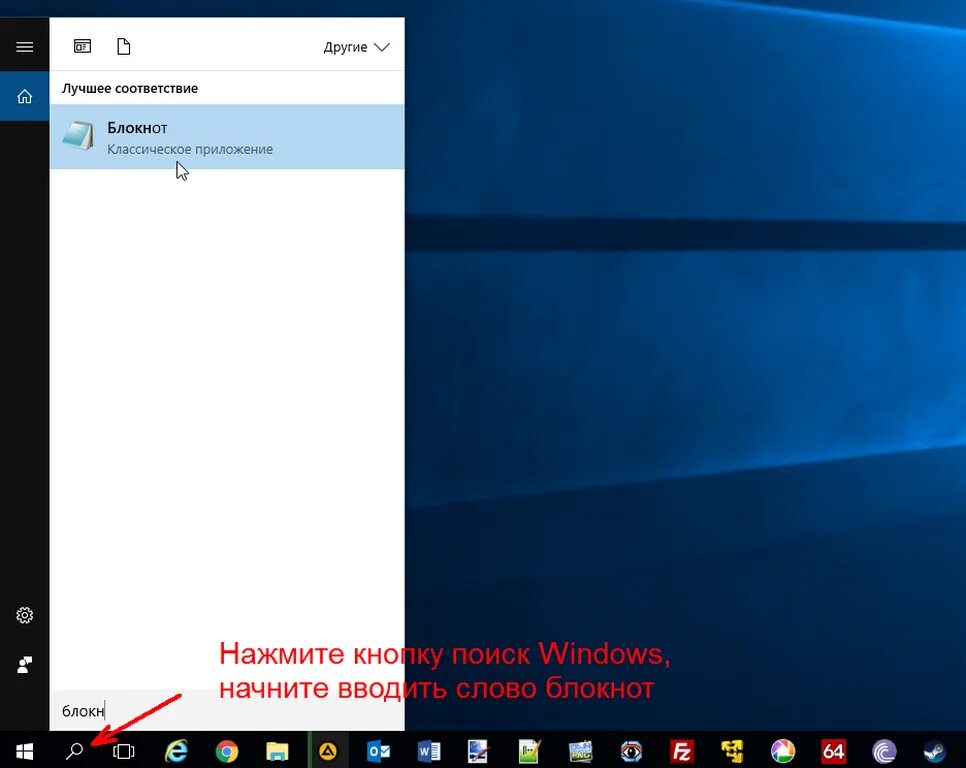The image size is (966, 768).
Task: Open the Start menu
Action: pyautogui.click(x=24, y=751)
